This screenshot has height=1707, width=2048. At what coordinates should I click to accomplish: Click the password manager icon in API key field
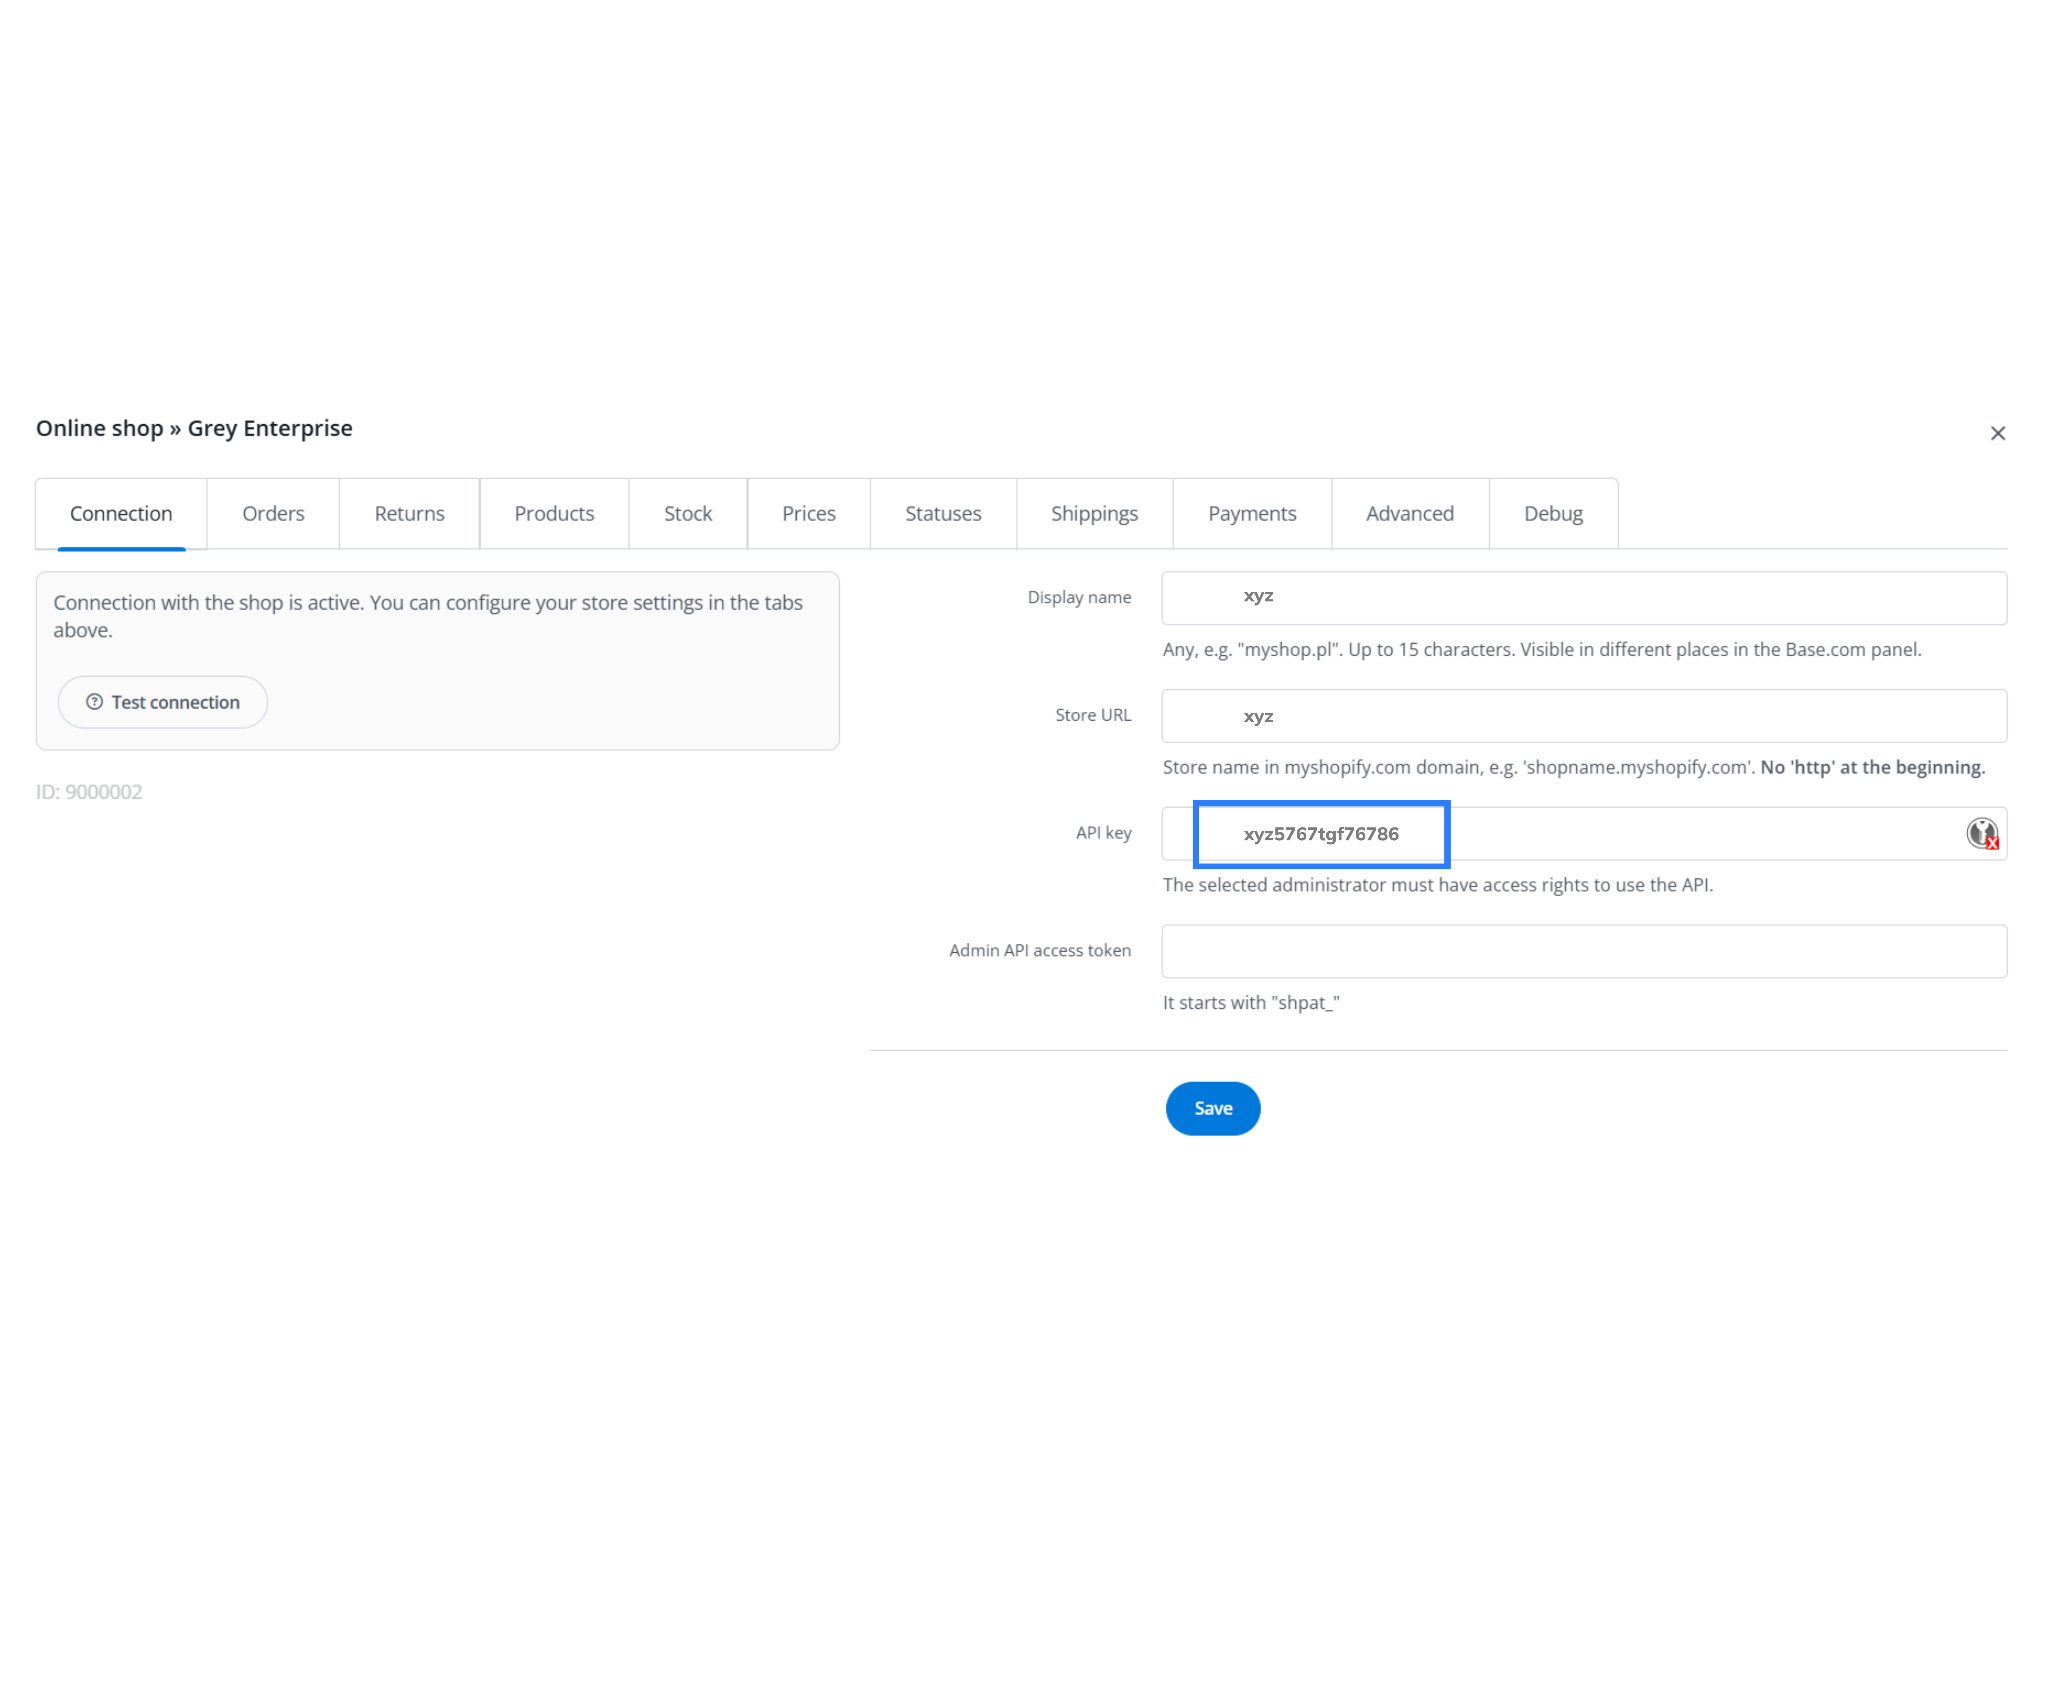pos(1981,833)
